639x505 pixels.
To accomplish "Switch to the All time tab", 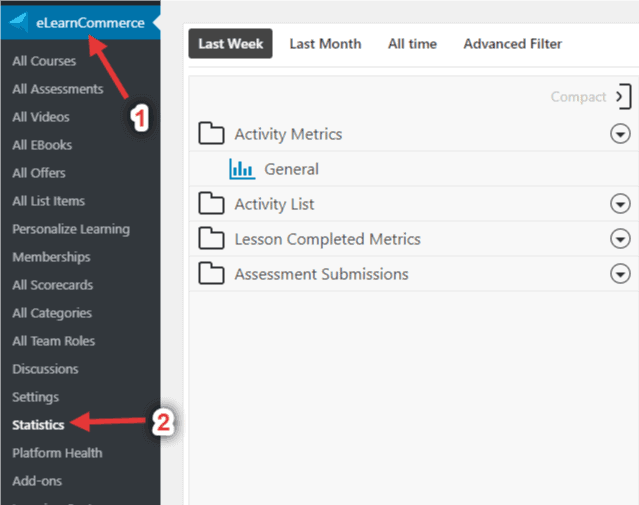I will click(x=412, y=44).
